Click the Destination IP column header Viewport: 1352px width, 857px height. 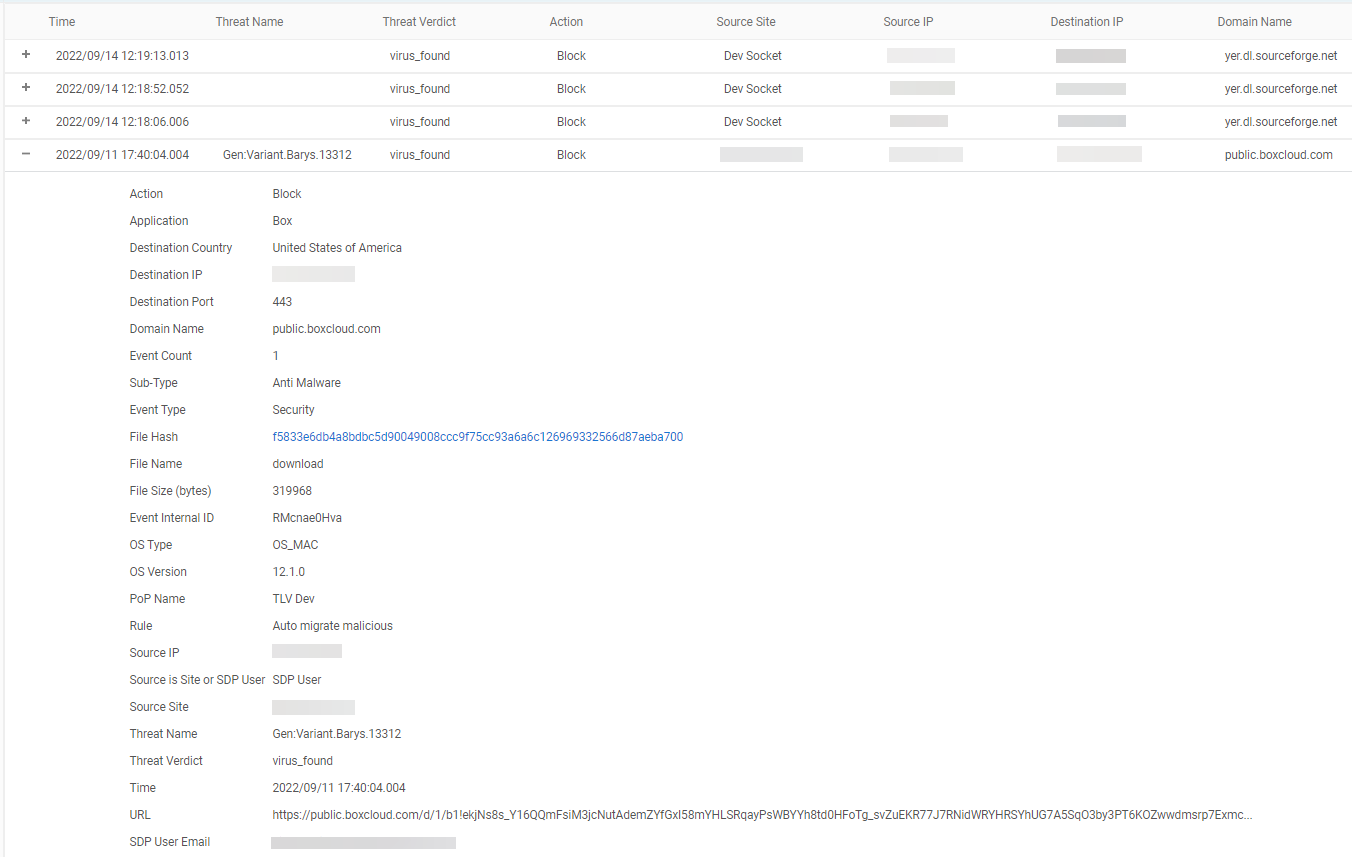pos(1086,22)
